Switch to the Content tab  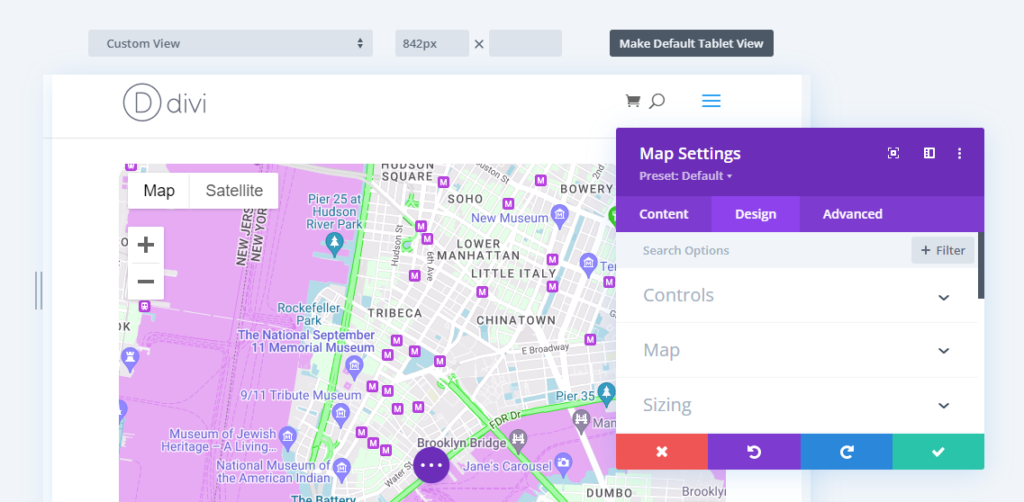pos(664,214)
